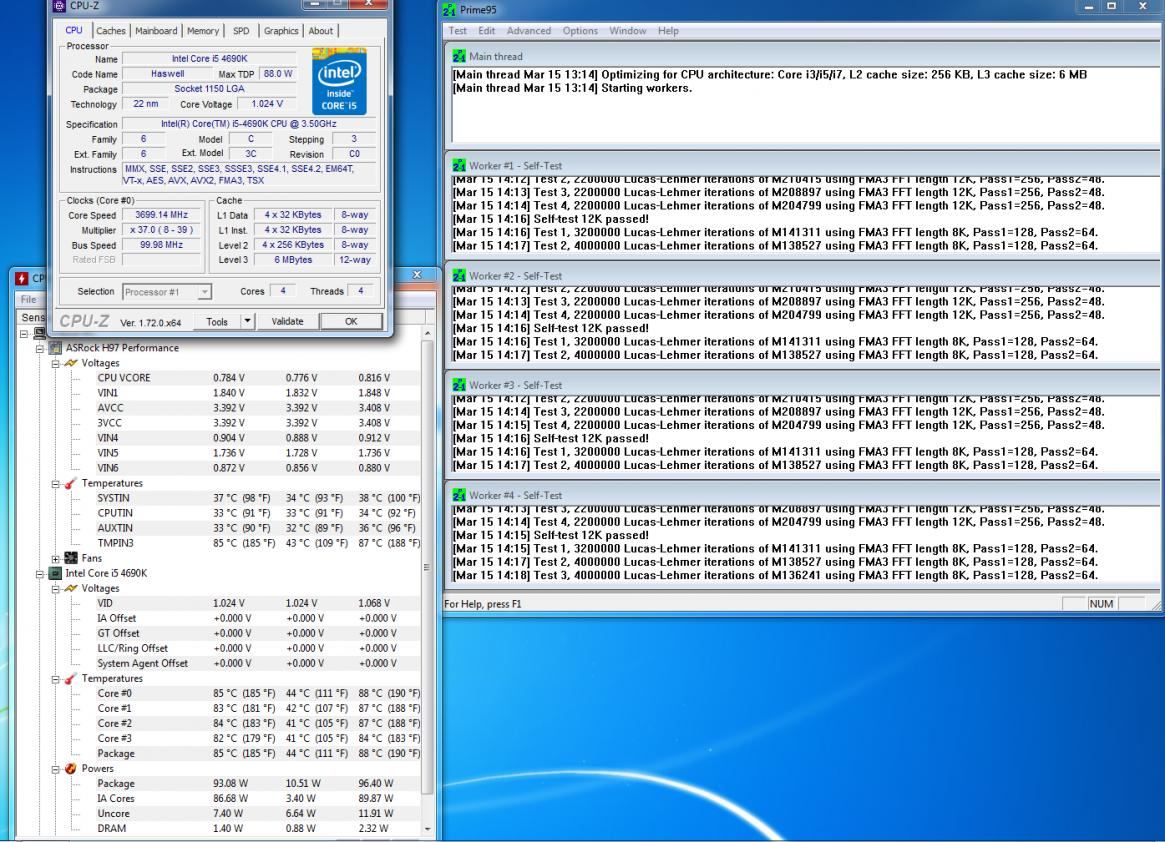Viewport: 1165px width, 842px height.
Task: Click the Core Voltage 1.024 V field
Action: tap(267, 104)
